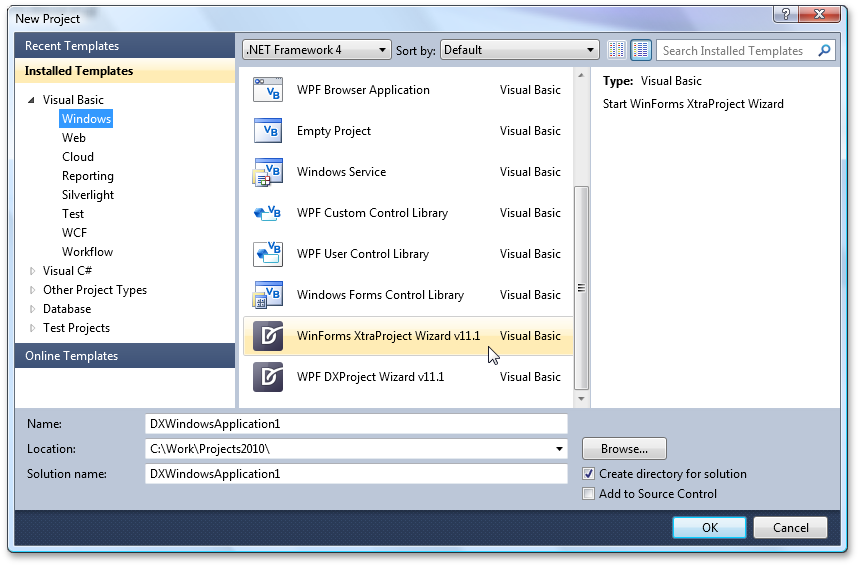Enable Add to Source Control checkbox
This screenshot has height=568, width=861.
589,494
